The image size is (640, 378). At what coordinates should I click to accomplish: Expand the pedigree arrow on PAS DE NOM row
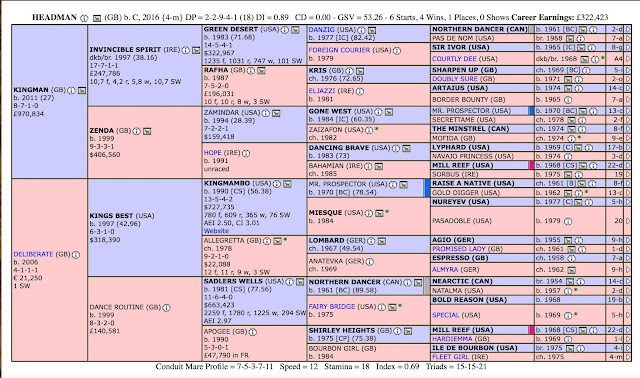(628, 38)
